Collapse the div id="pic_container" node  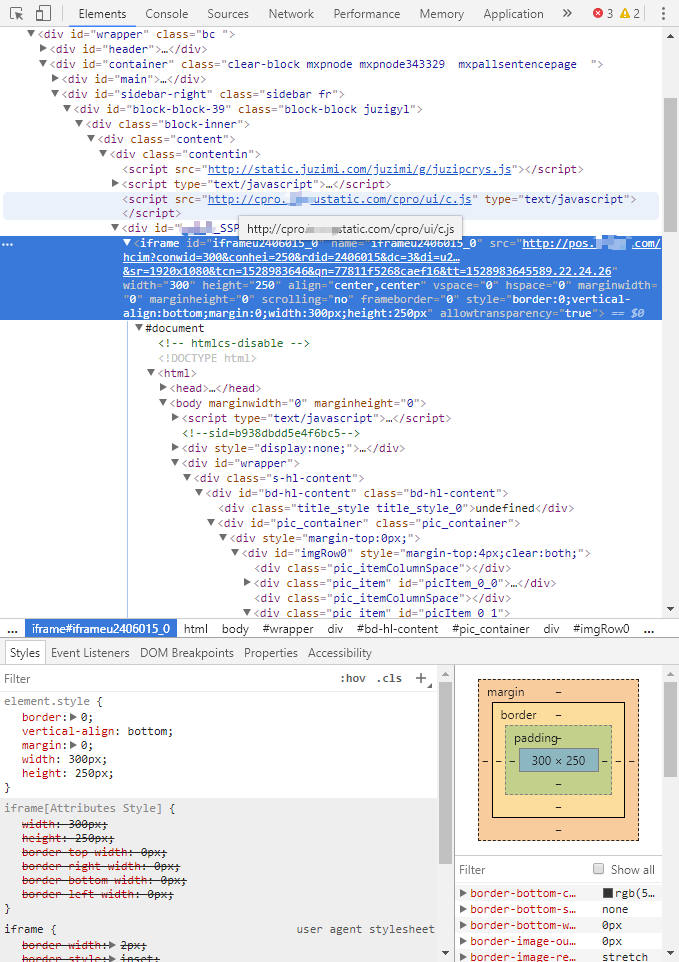click(212, 523)
